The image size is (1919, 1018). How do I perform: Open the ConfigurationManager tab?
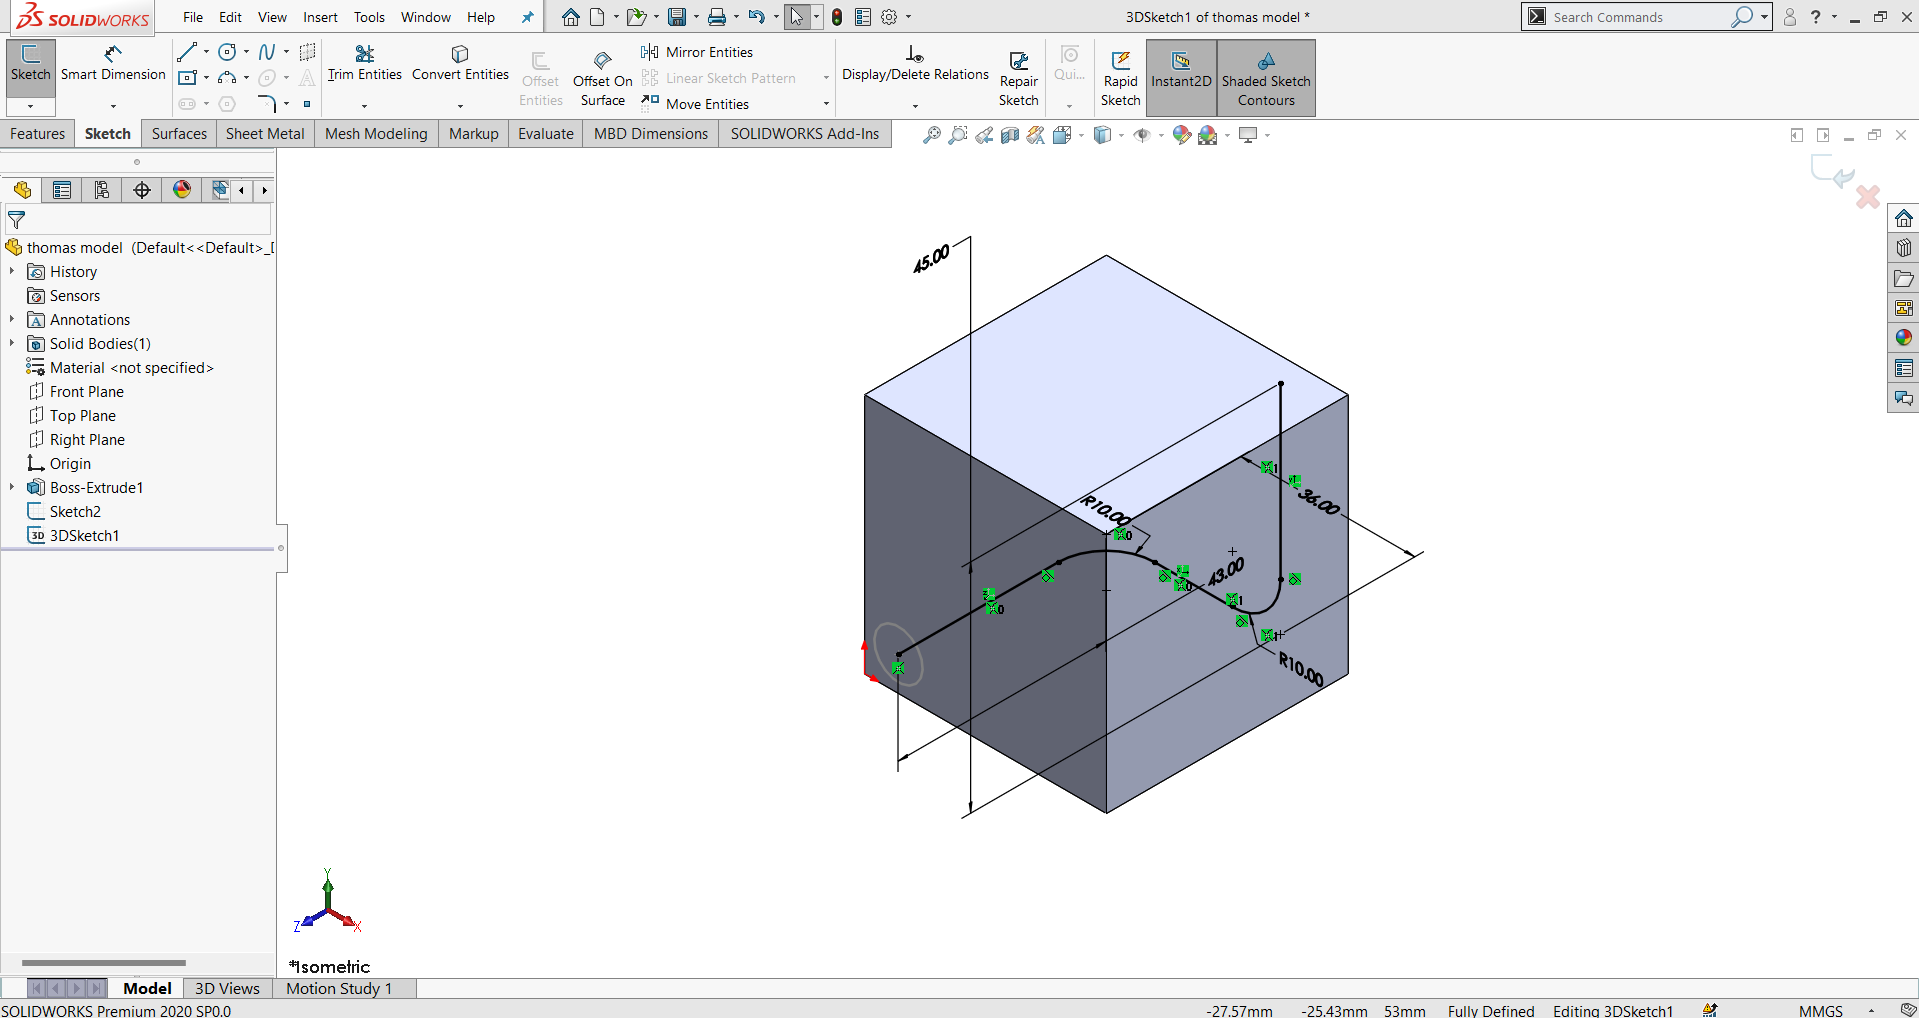tap(102, 190)
